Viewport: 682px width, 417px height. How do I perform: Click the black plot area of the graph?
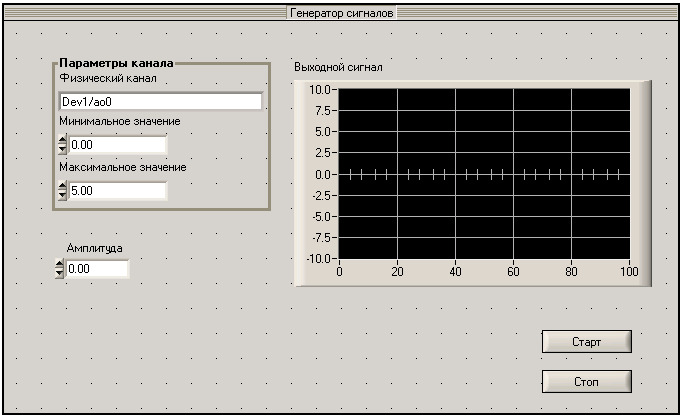click(x=484, y=174)
